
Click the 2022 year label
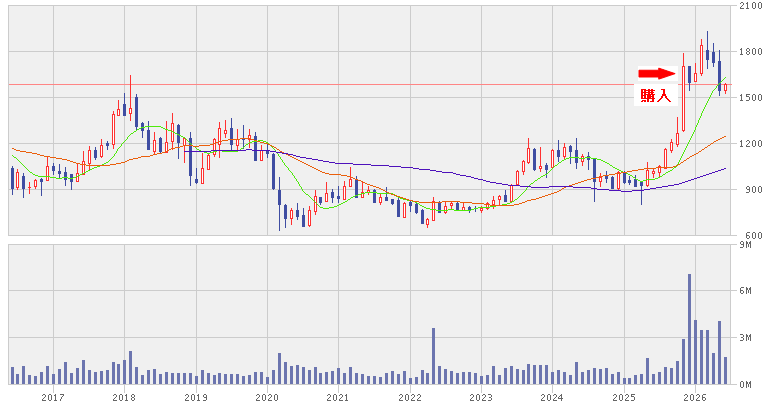click(410, 397)
